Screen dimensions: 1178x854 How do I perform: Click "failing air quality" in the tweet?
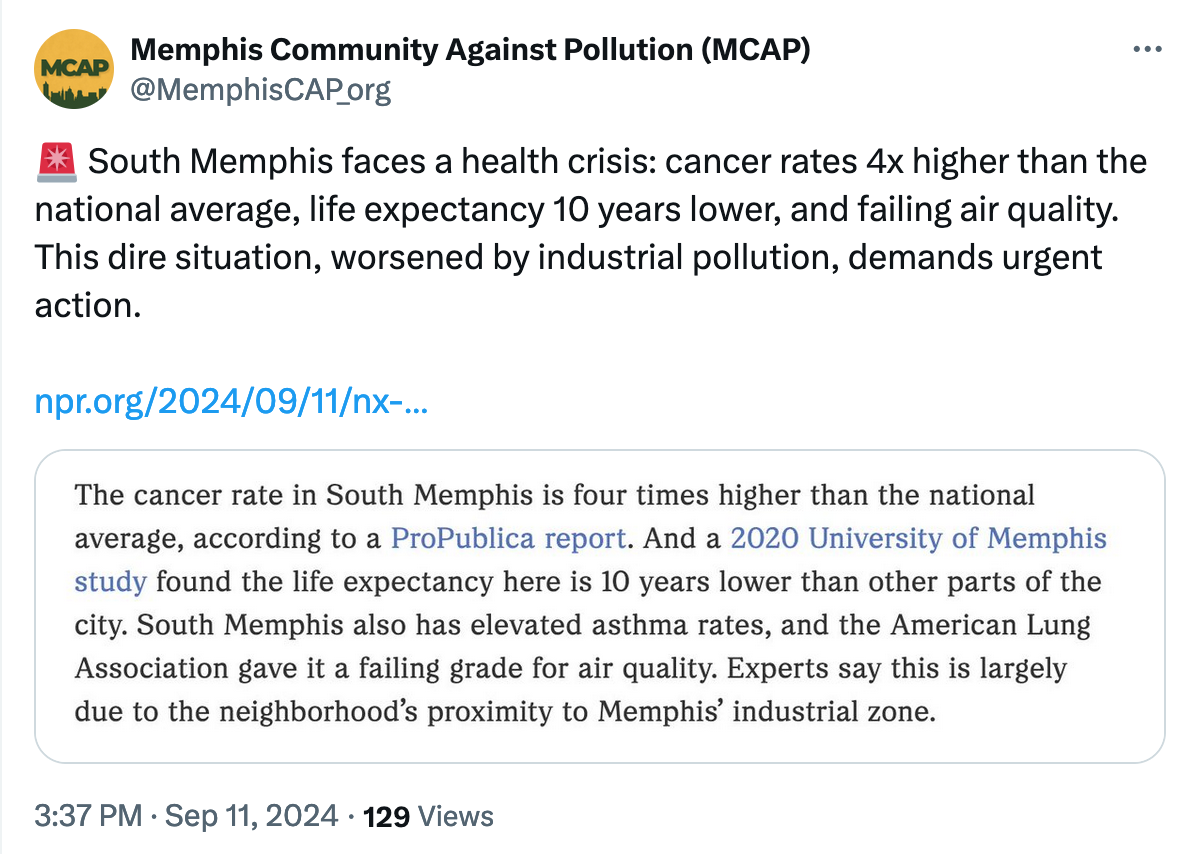[984, 209]
